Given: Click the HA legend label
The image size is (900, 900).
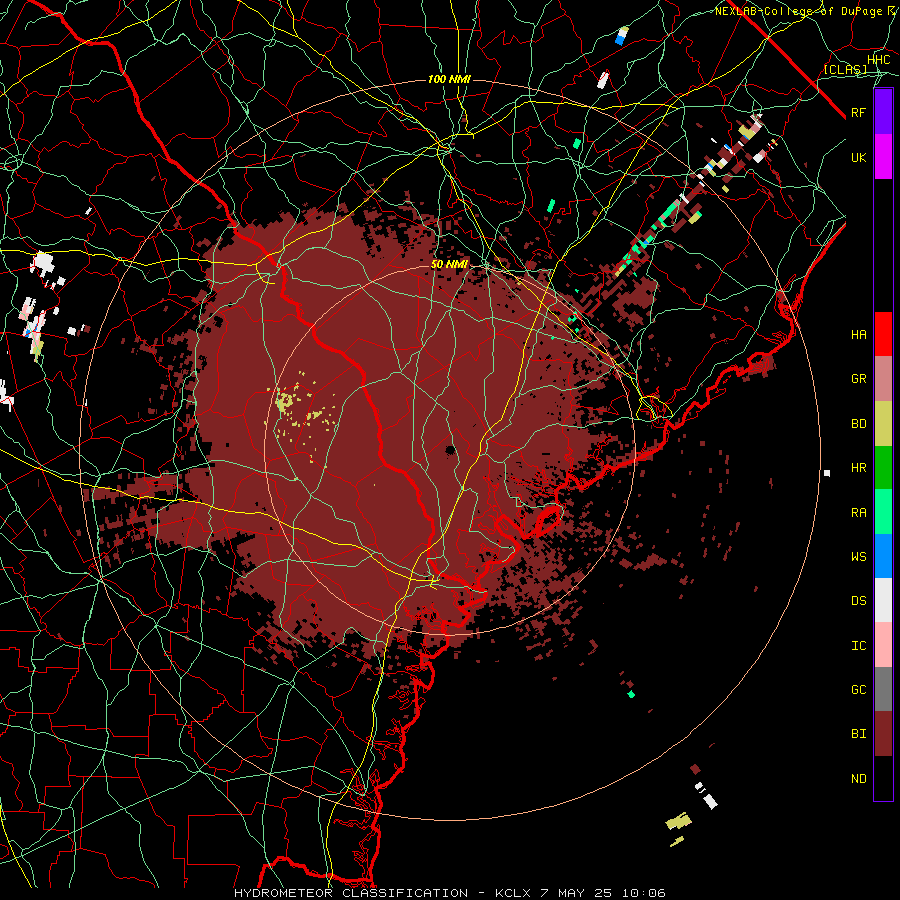Looking at the screenshot, I should point(858,334).
